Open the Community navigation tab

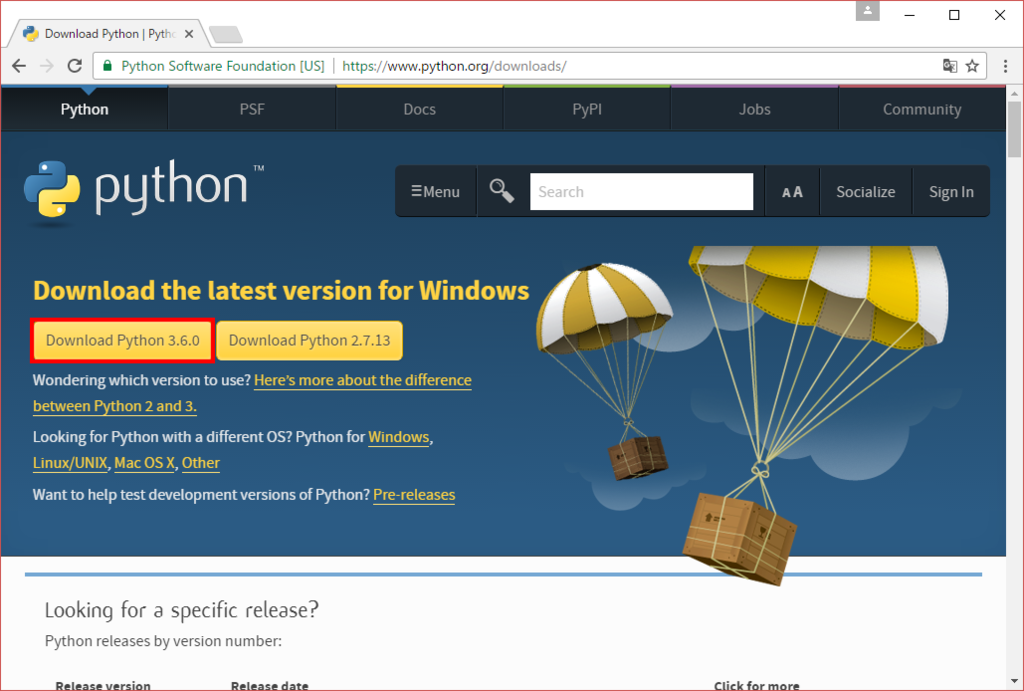922,109
